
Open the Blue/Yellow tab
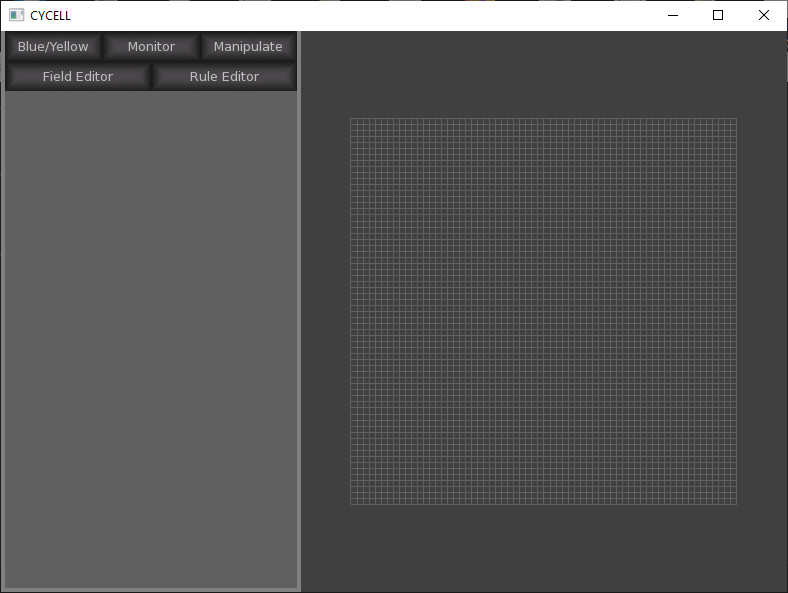click(x=53, y=47)
